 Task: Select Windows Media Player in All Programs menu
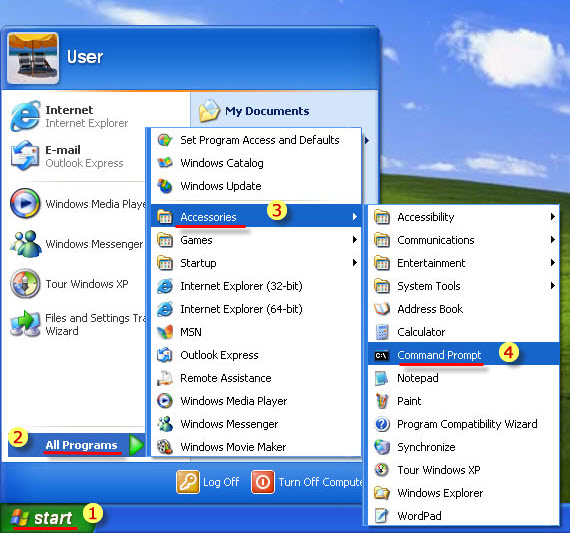[x=256, y=401]
